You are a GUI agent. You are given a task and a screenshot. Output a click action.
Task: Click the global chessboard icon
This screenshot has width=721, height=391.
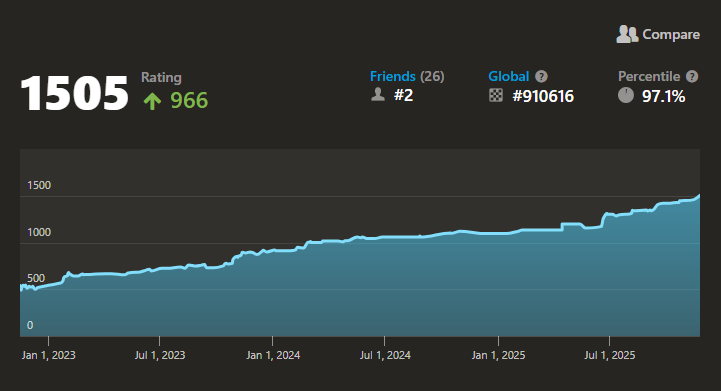point(496,95)
